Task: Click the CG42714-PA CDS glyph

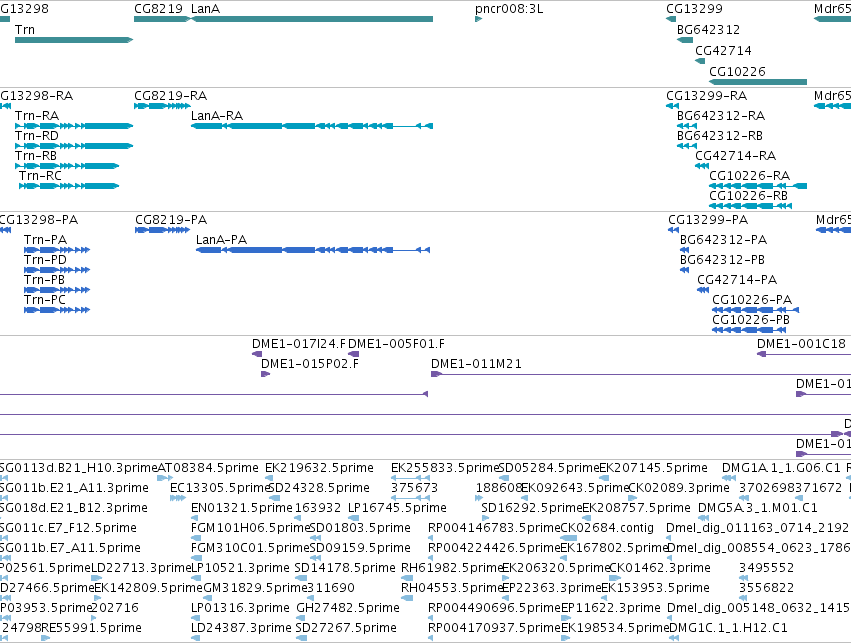Action: pos(703,290)
